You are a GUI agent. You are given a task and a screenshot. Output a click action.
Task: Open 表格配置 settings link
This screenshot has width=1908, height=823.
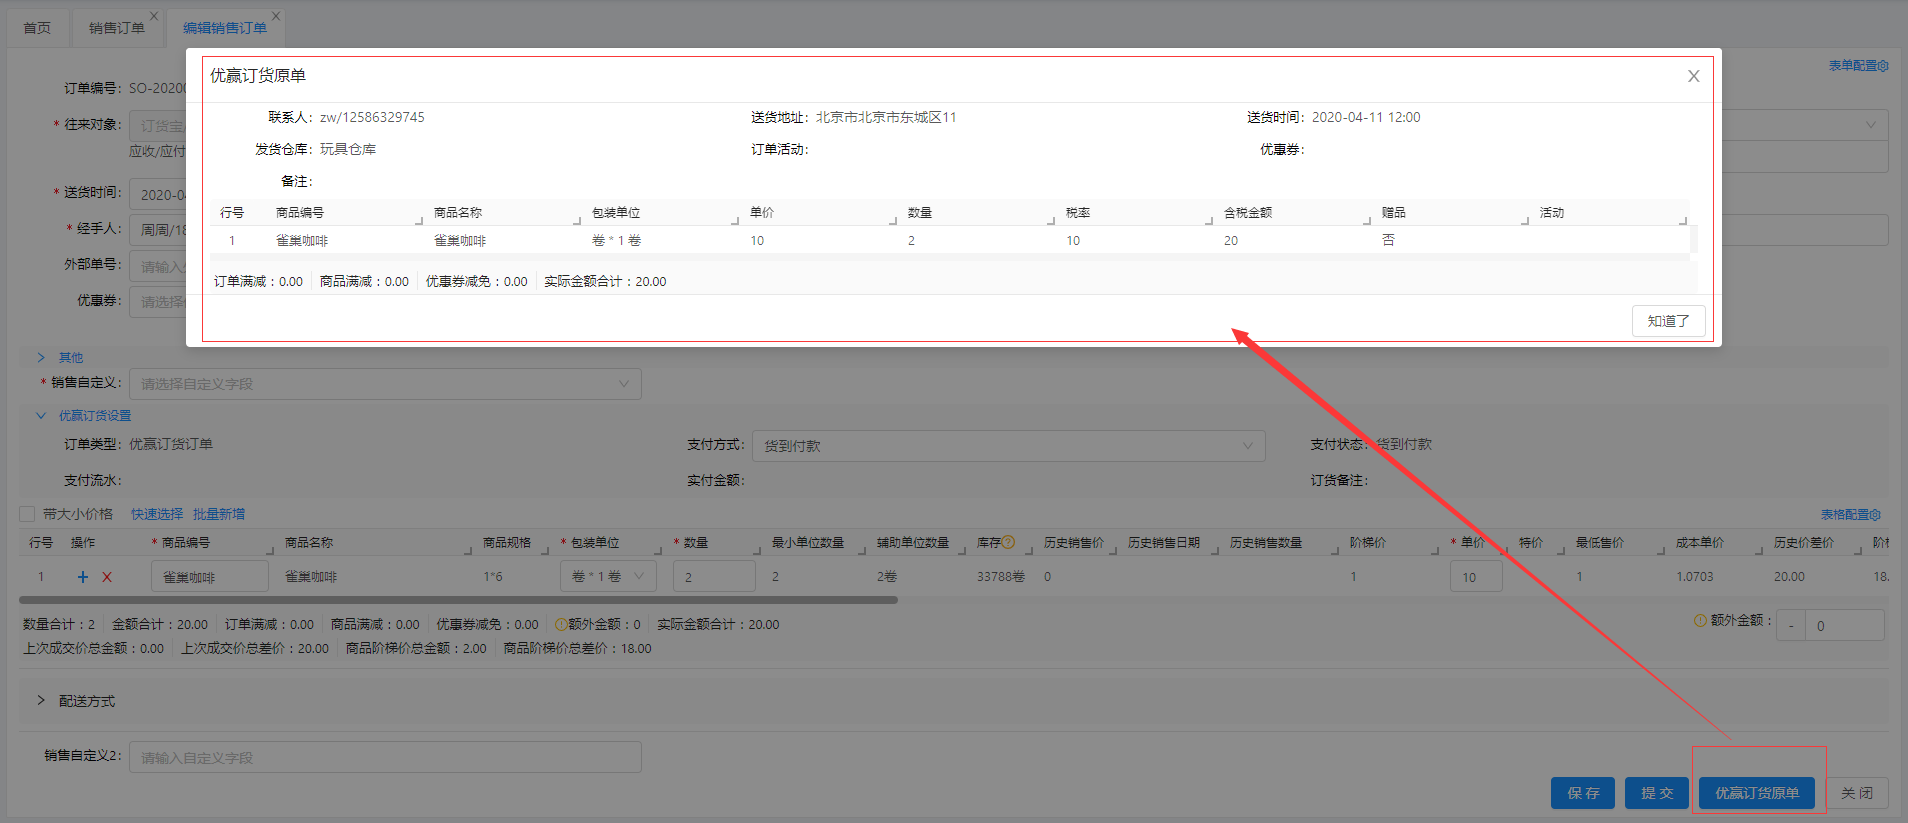(x=1850, y=514)
